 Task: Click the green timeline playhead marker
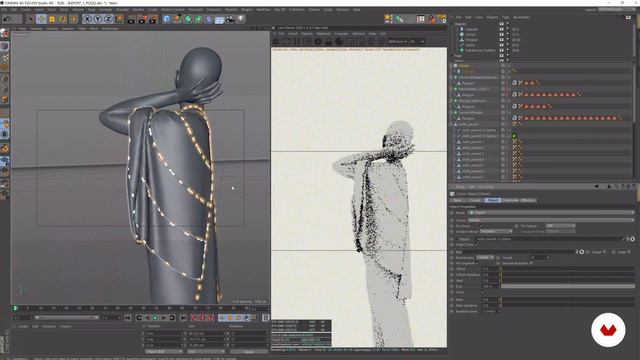pos(16,308)
